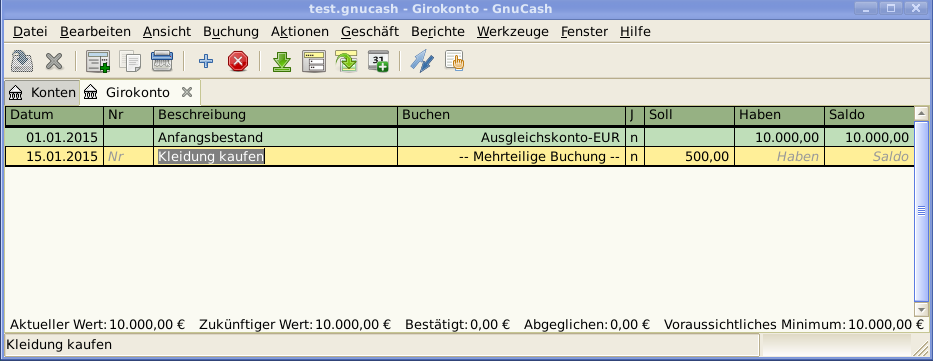Click the 500,00 Soll amount cell

pos(689,157)
